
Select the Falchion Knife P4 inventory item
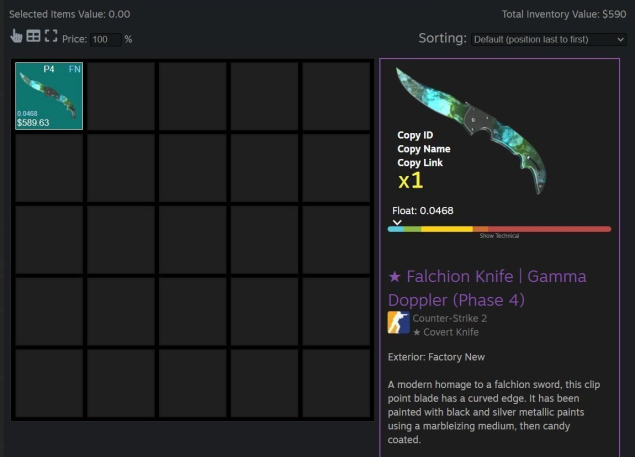click(x=49, y=96)
